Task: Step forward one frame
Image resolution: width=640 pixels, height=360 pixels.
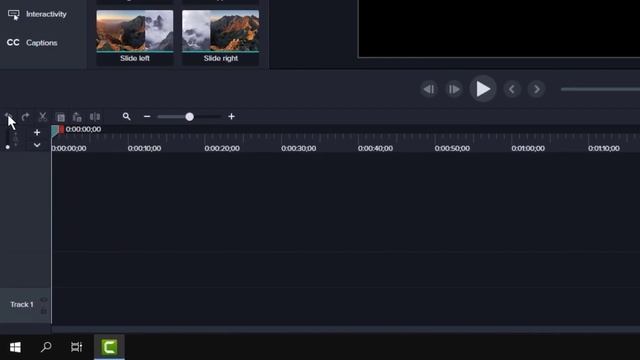Action: [454, 89]
